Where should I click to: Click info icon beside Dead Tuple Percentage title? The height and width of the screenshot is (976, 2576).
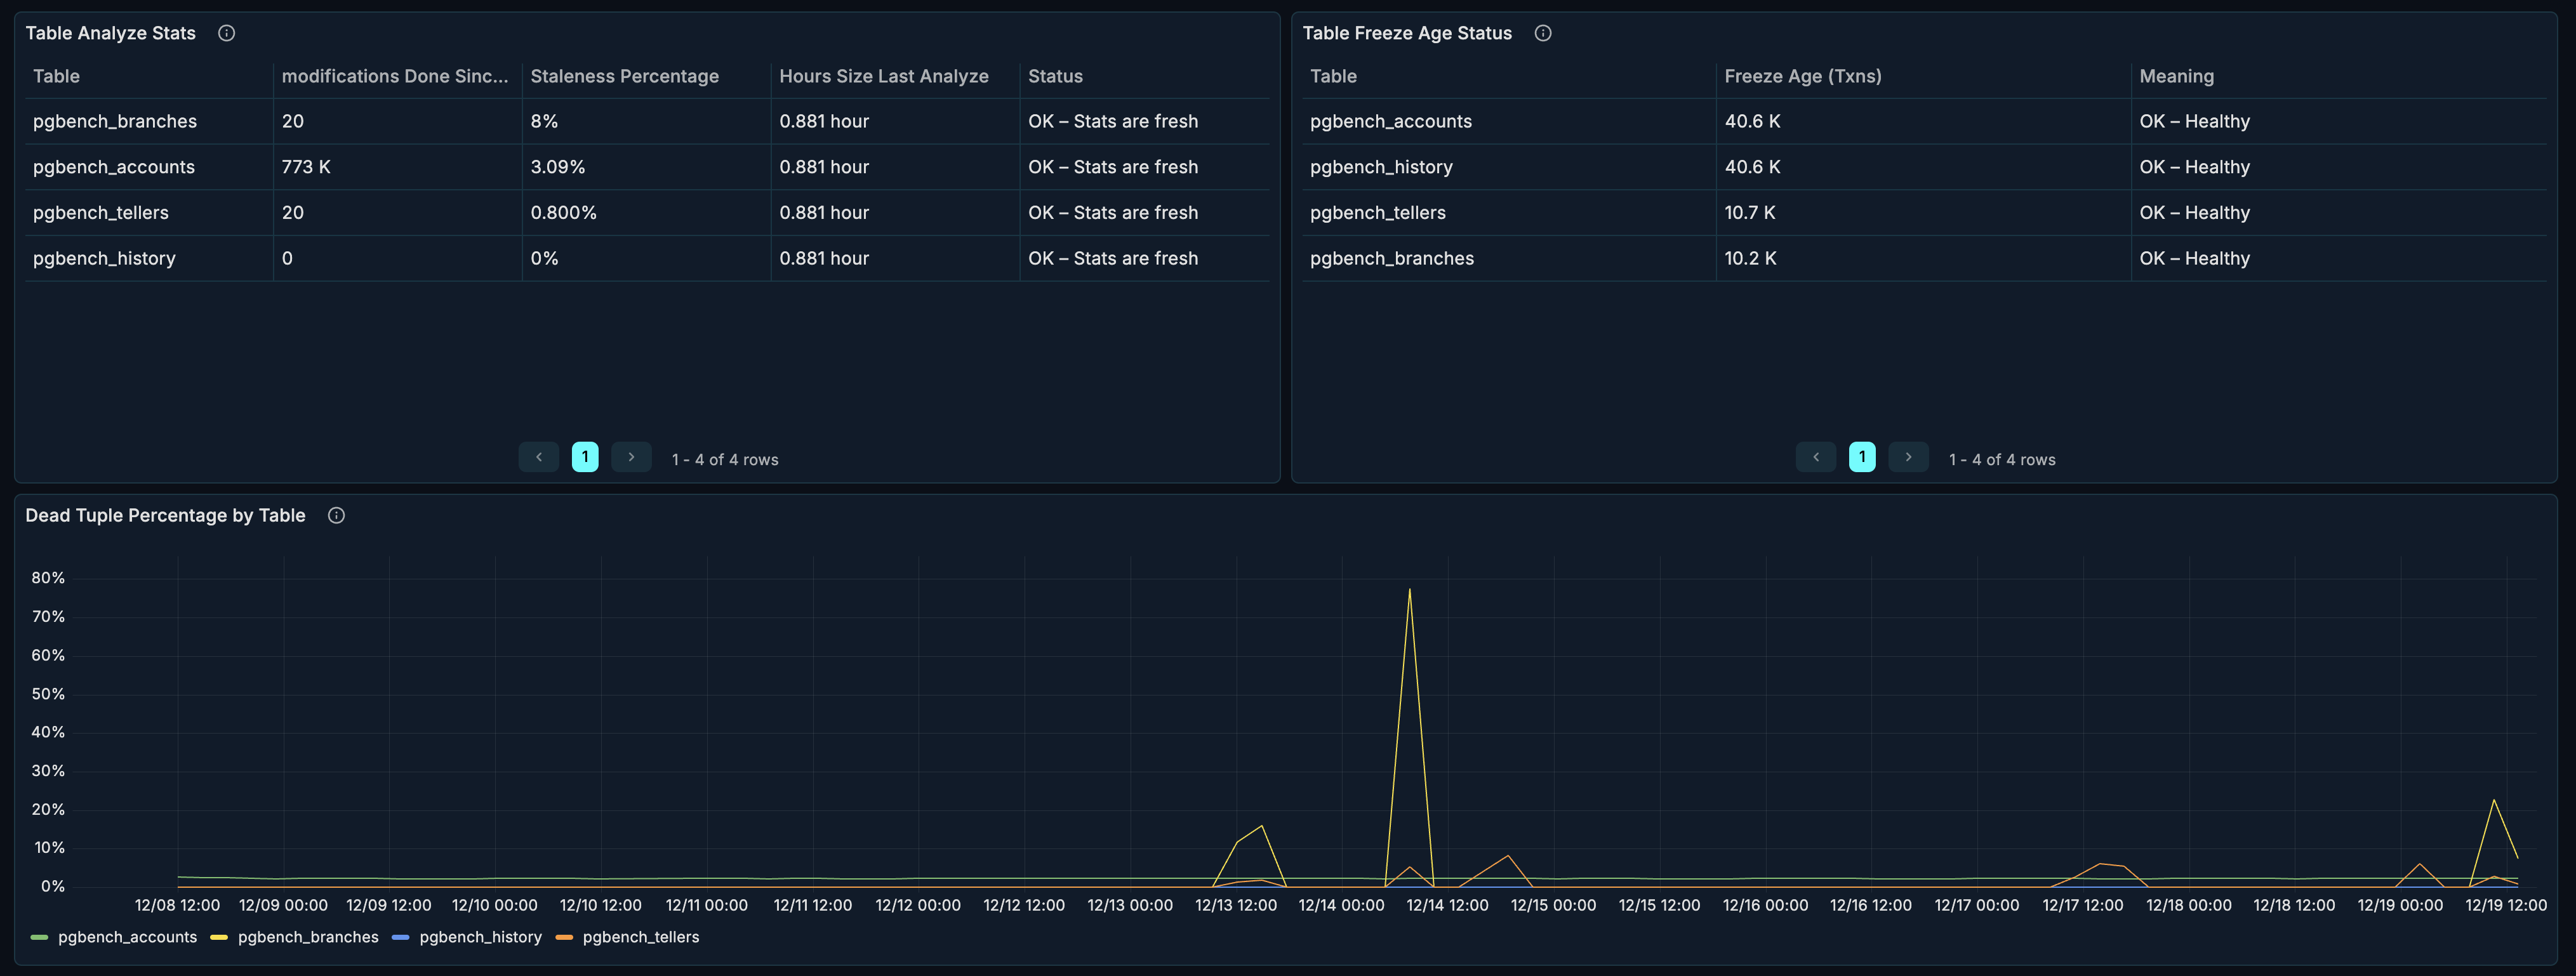coord(337,515)
